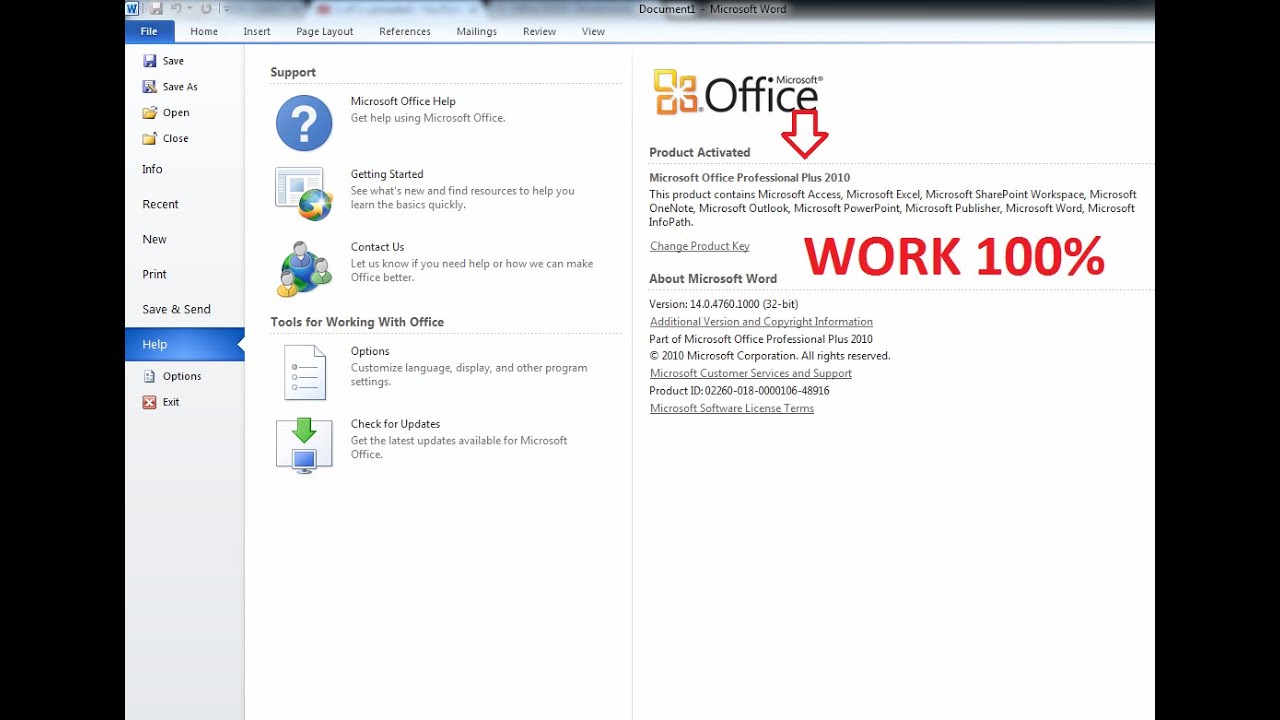1280x720 pixels.
Task: Open the Page Layout ribbon tab
Action: [x=325, y=31]
